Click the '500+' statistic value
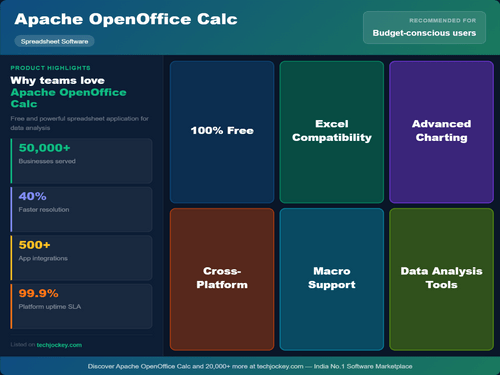Viewport: 500px width, 375px height. click(34, 245)
